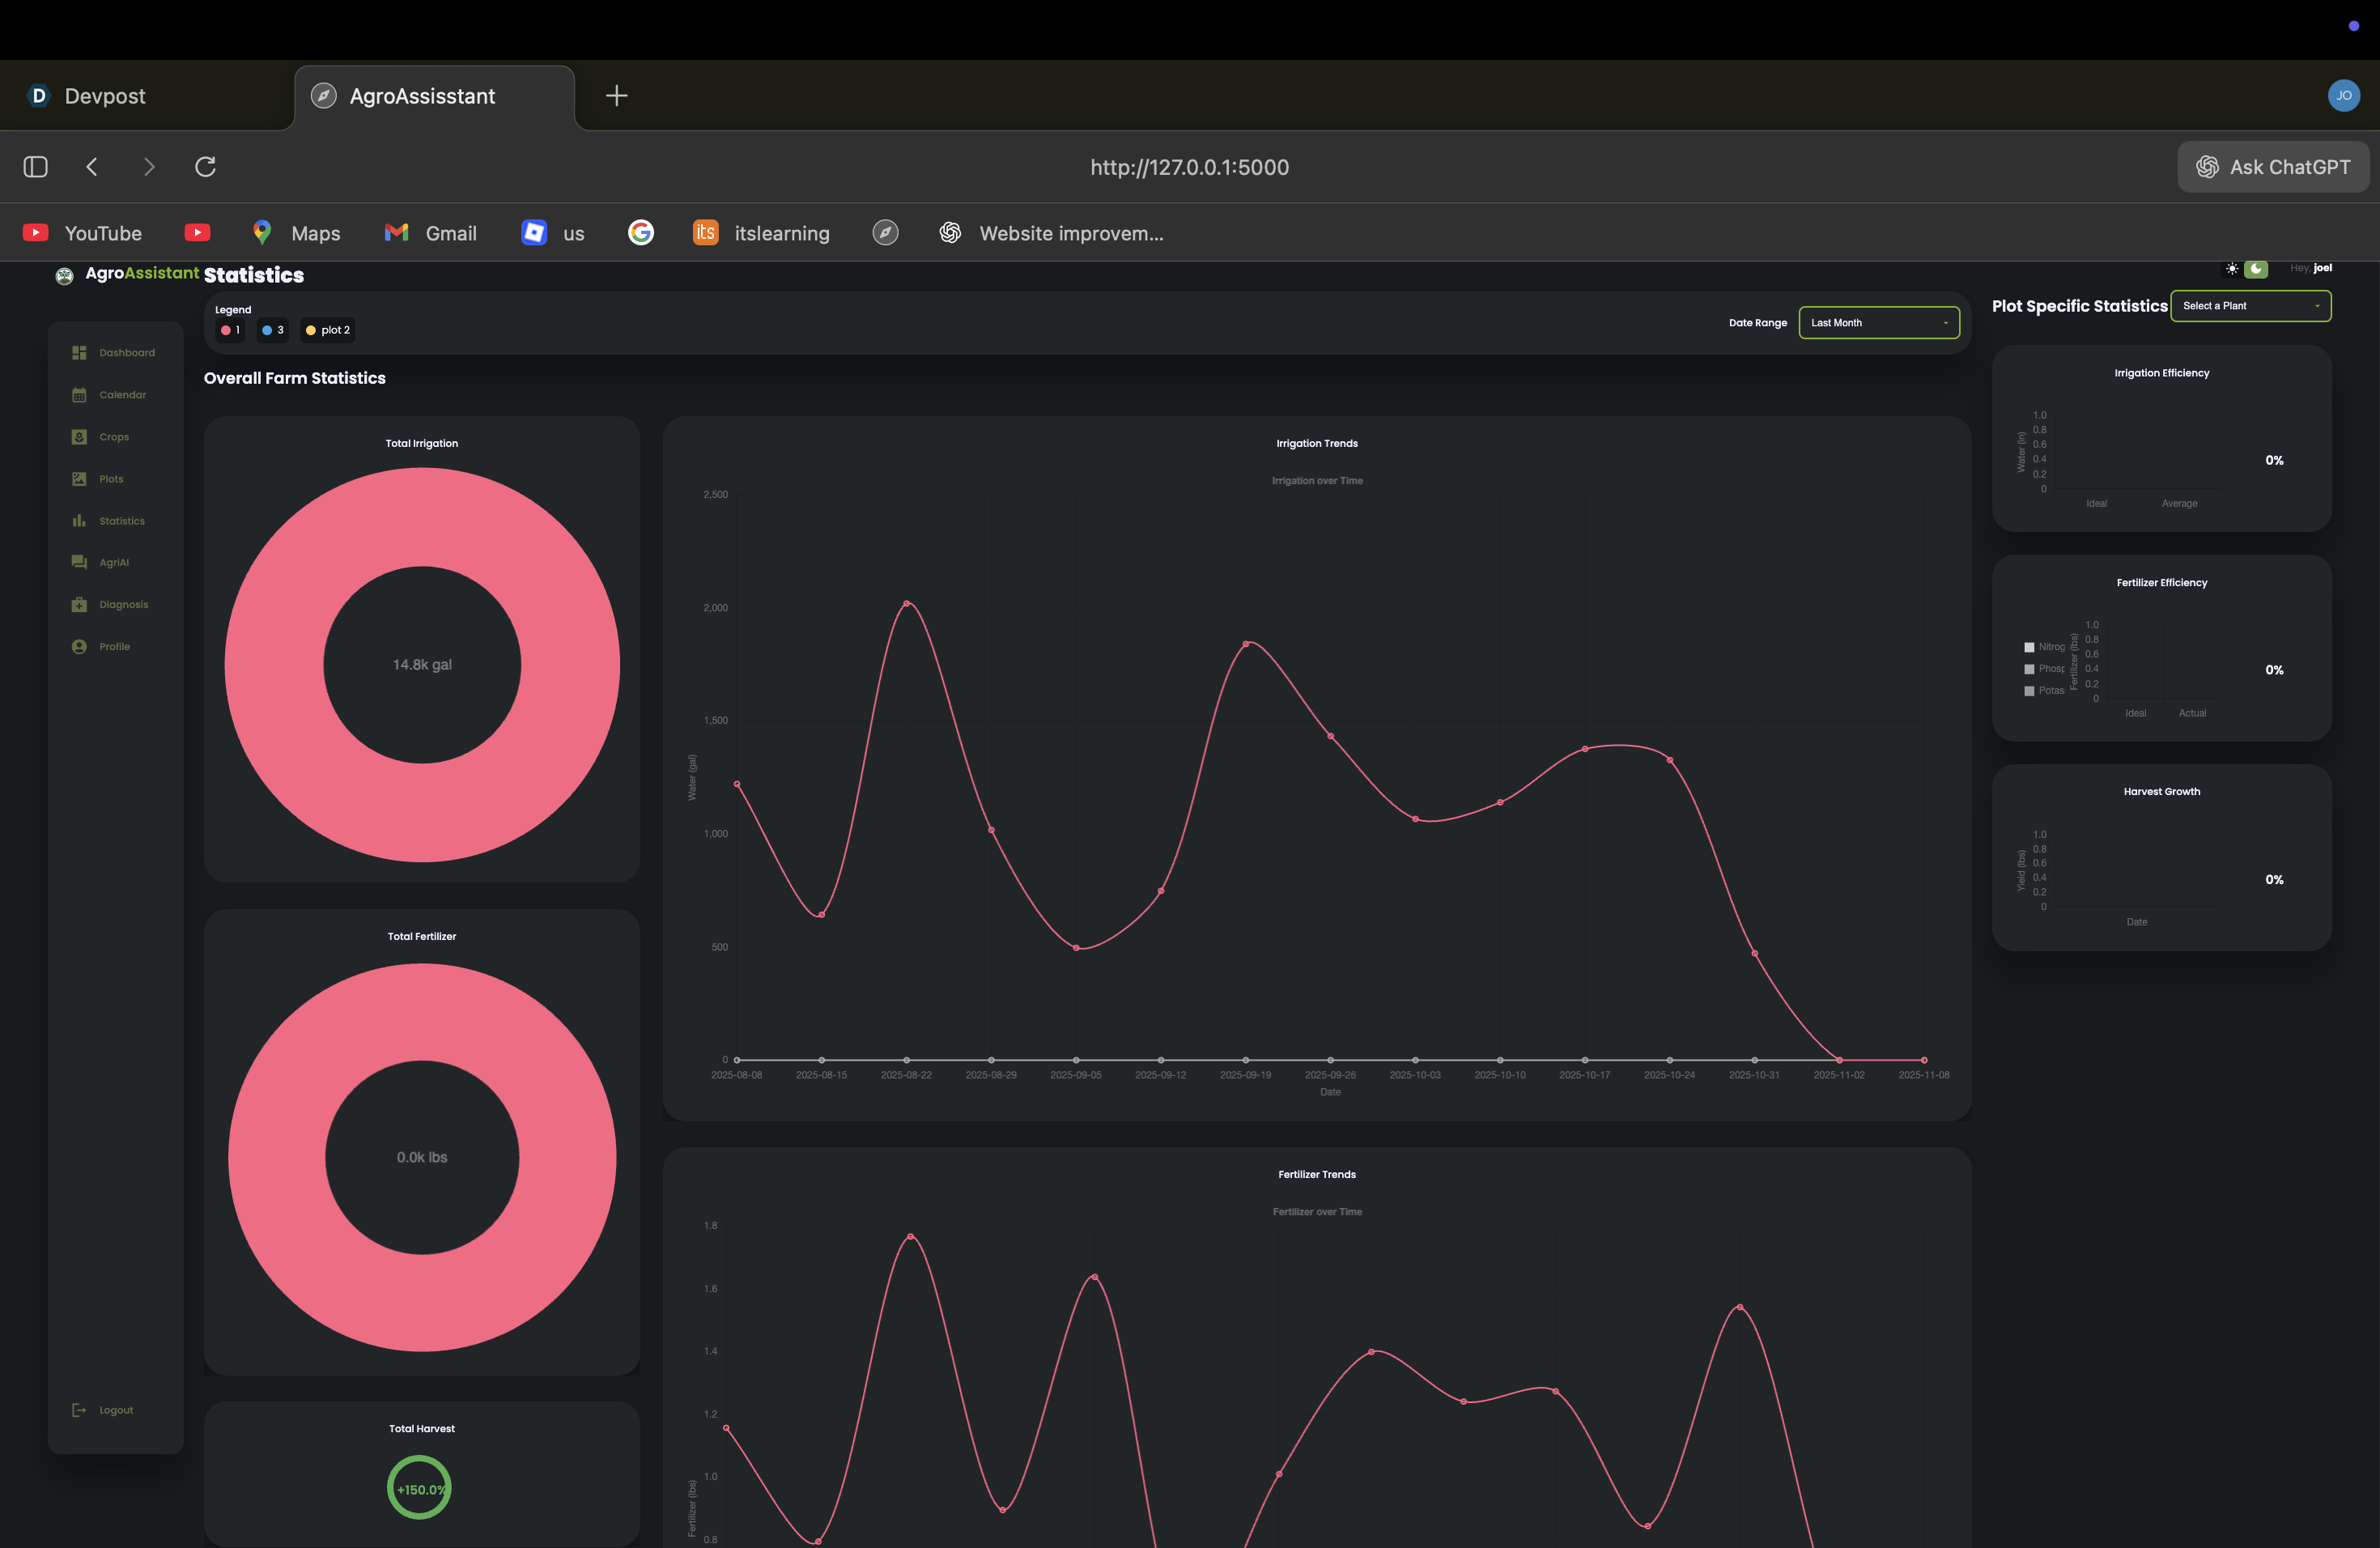Select the Statistics sidebar menu item
This screenshot has width=2380, height=1548.
point(121,521)
